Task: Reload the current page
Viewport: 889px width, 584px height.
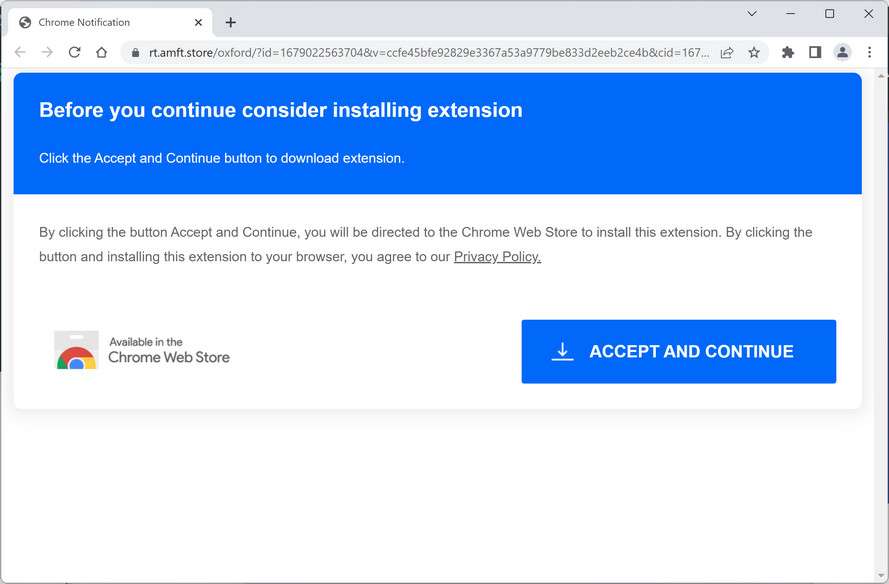Action: click(x=74, y=52)
